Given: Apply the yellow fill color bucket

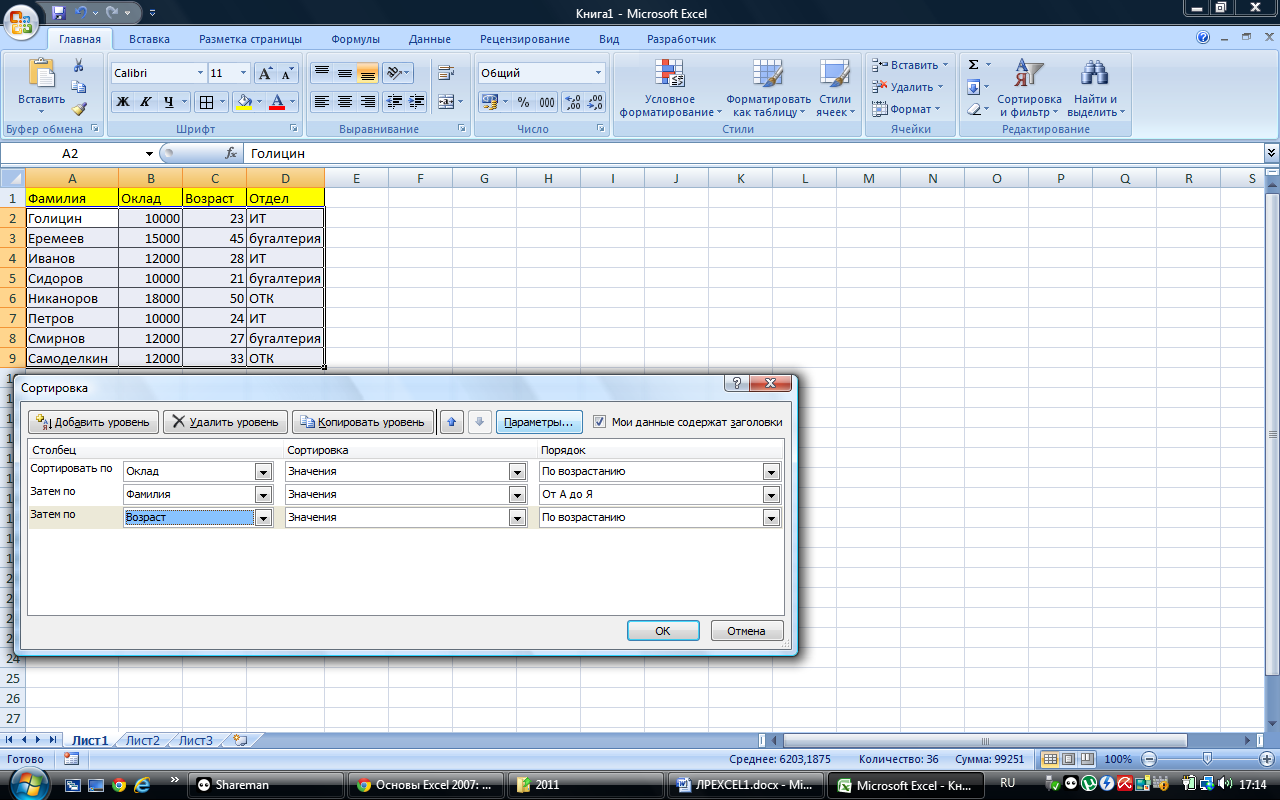Looking at the screenshot, I should (x=243, y=101).
